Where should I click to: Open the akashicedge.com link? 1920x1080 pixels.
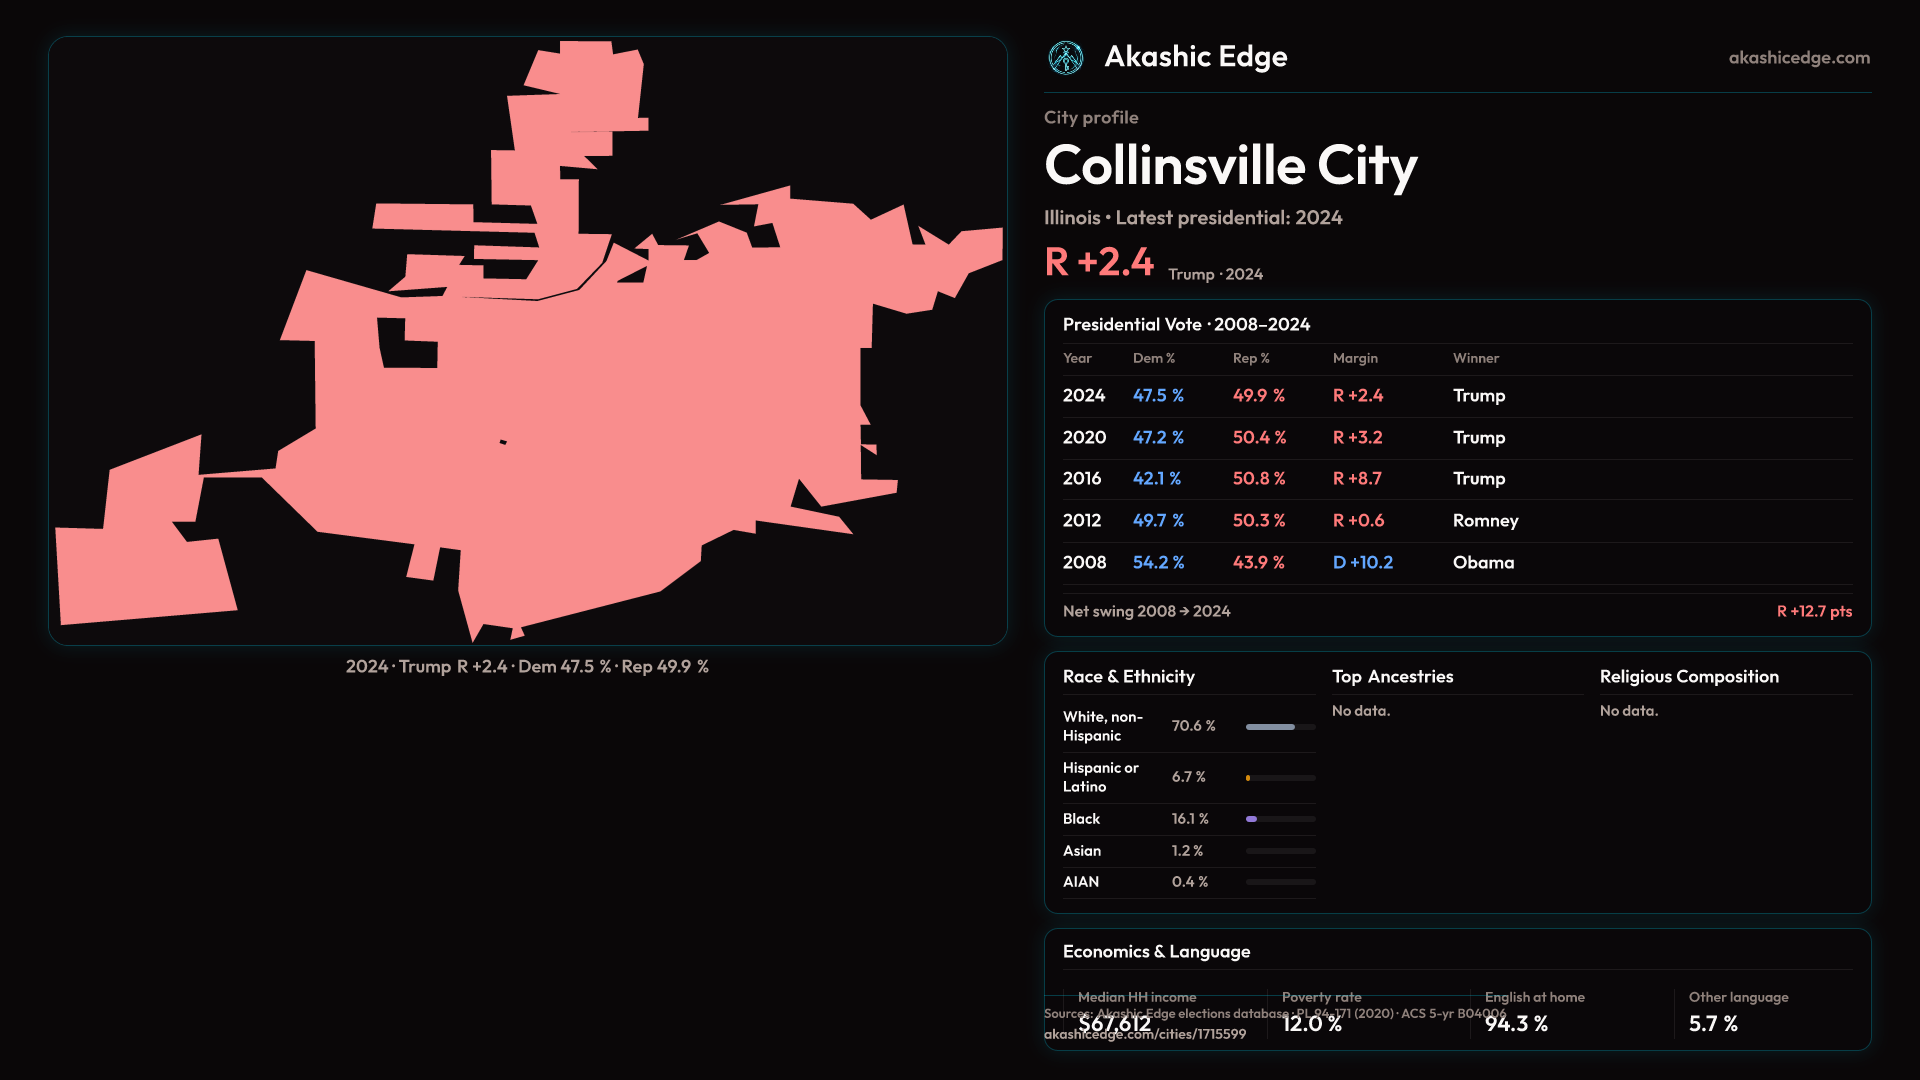(x=1798, y=58)
